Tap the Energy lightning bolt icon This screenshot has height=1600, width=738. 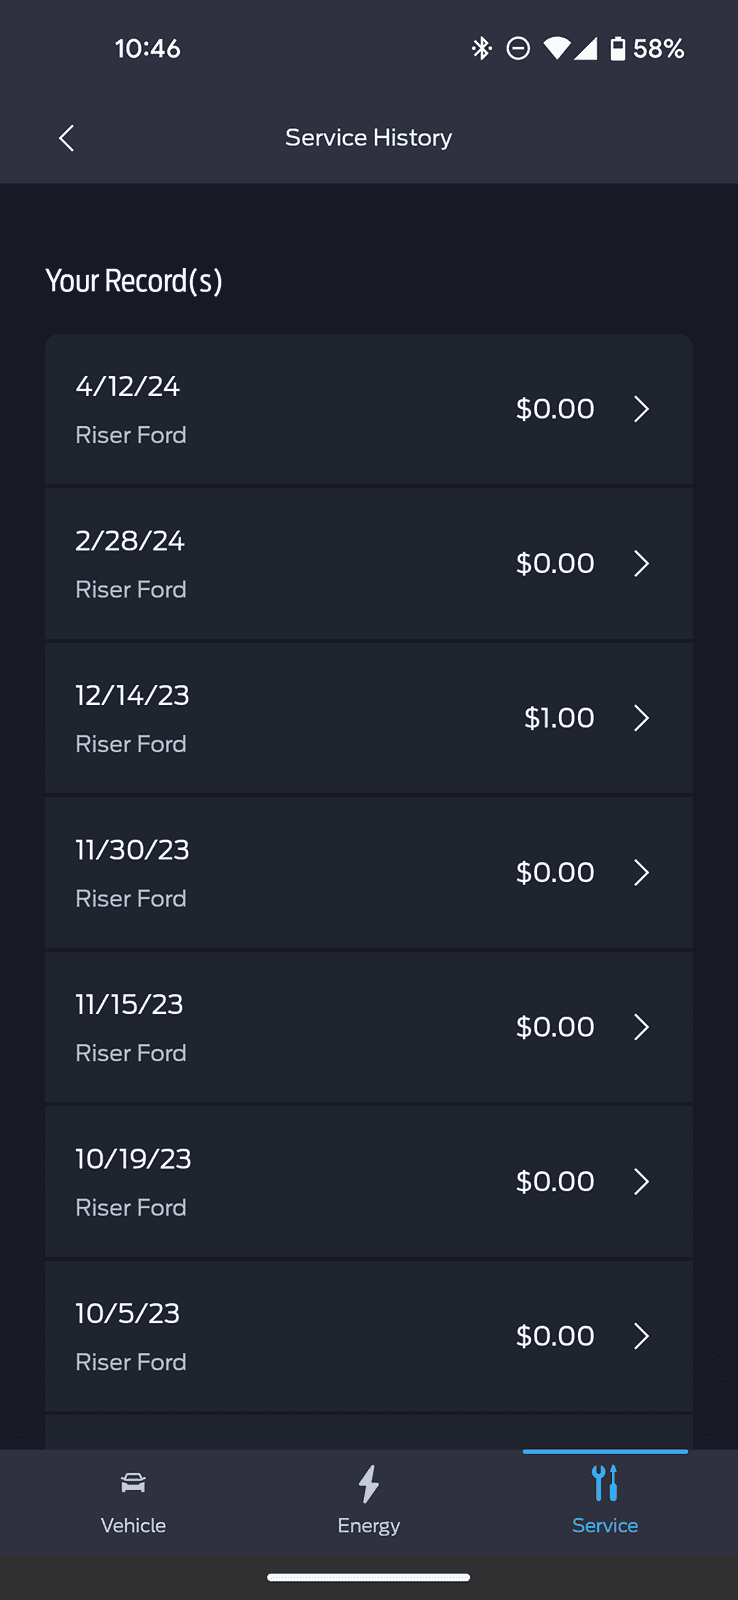[369, 1484]
